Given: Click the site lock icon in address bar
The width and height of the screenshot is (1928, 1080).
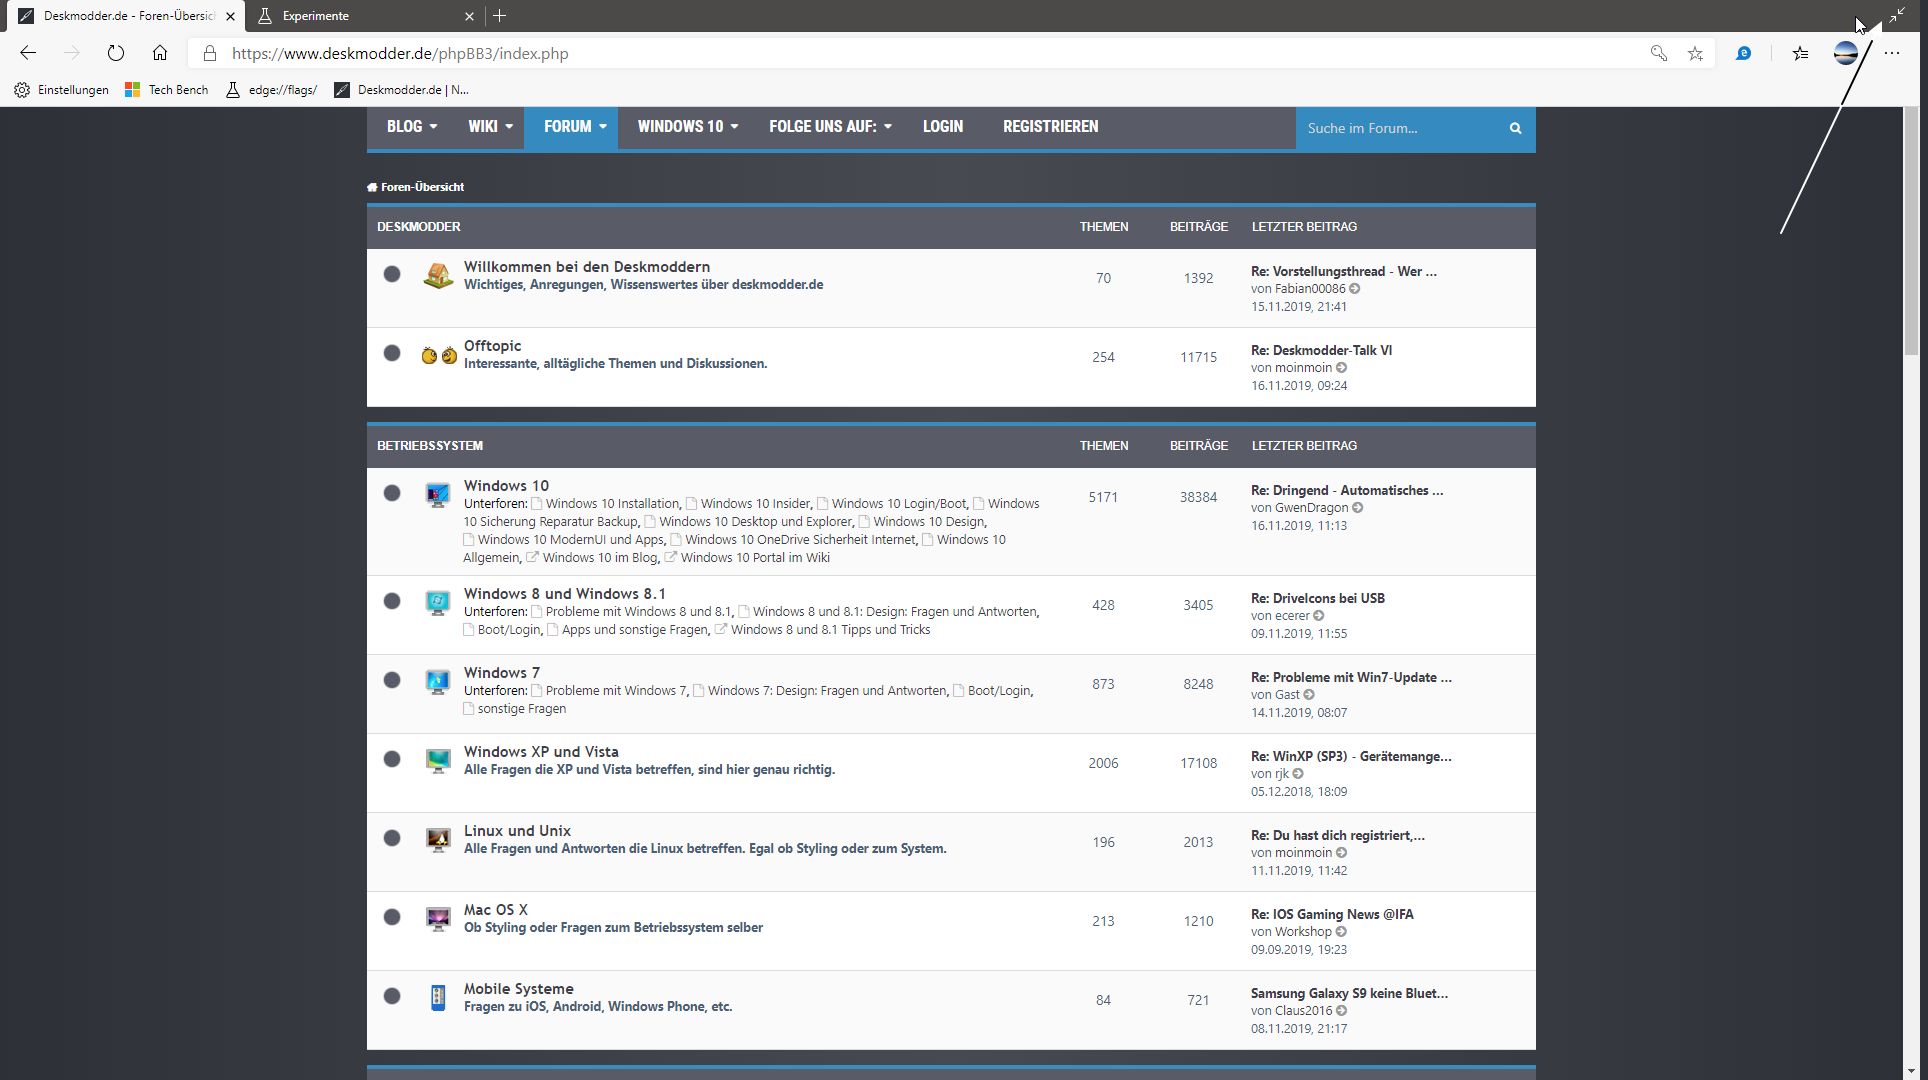Looking at the screenshot, I should pos(208,54).
